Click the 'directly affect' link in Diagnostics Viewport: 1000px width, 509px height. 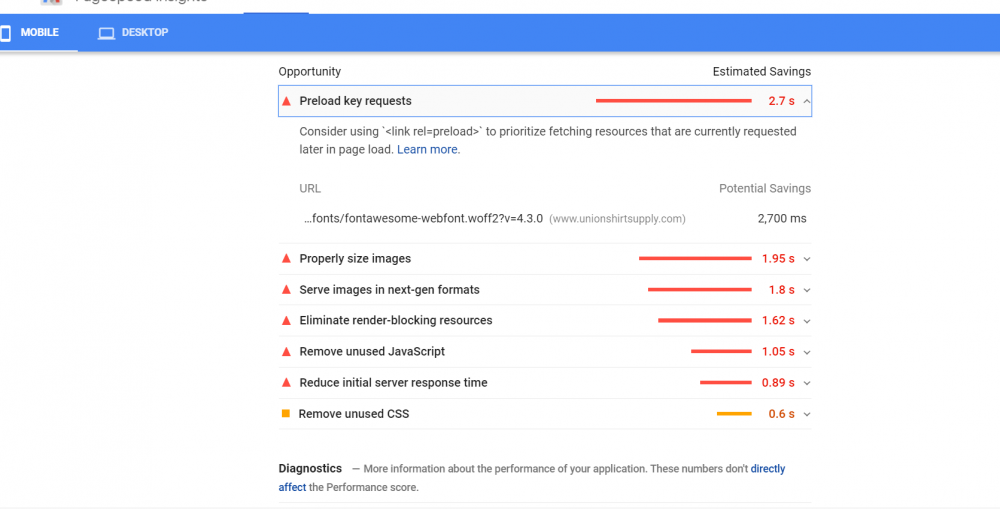pos(767,469)
